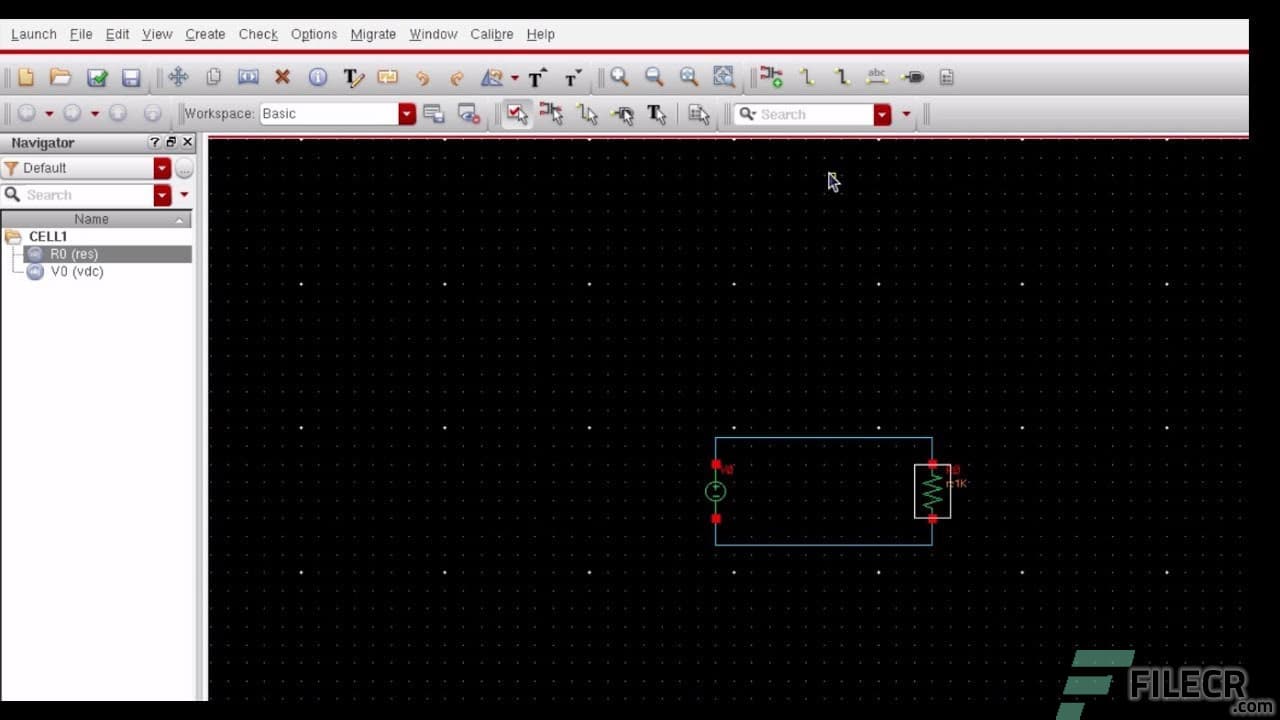Click the Check and Save icon

click(96, 77)
